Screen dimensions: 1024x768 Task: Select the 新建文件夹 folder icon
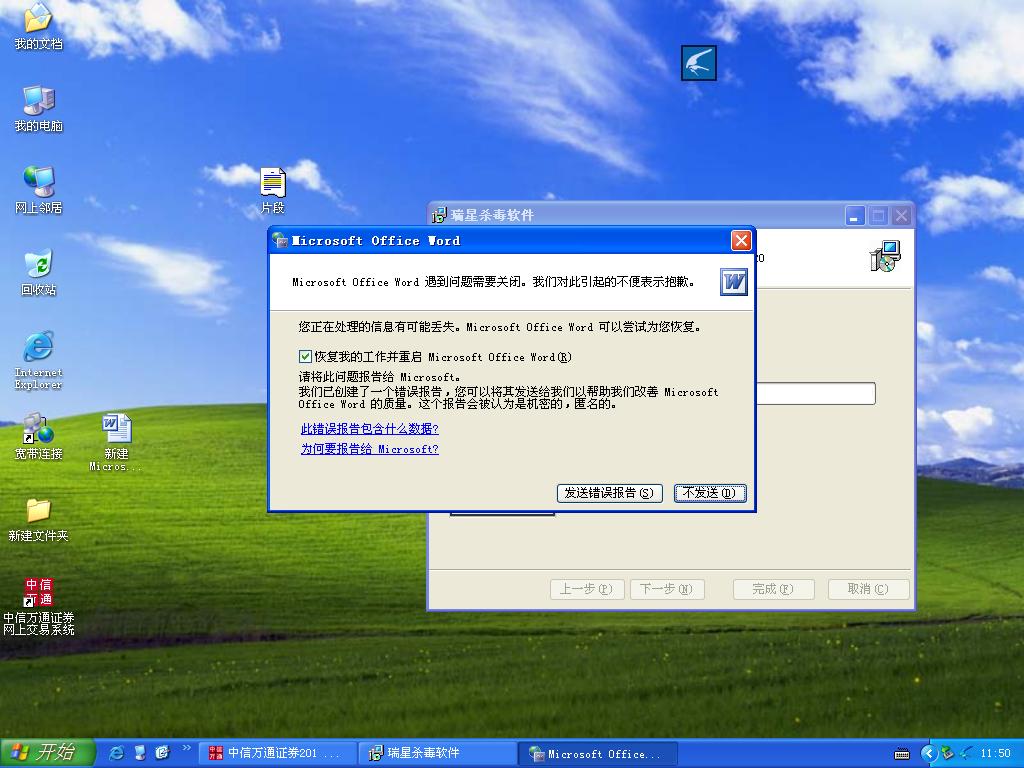tap(39, 519)
